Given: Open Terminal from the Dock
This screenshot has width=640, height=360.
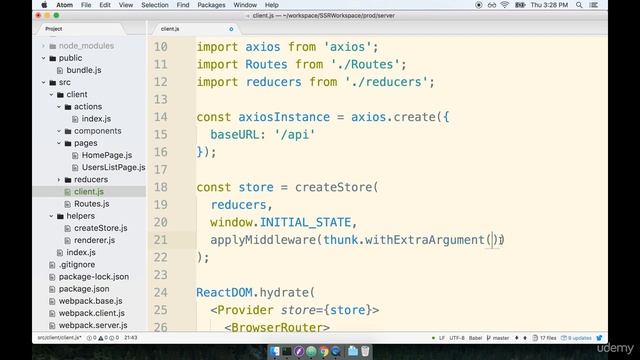Looking at the screenshot, I should tap(287, 351).
